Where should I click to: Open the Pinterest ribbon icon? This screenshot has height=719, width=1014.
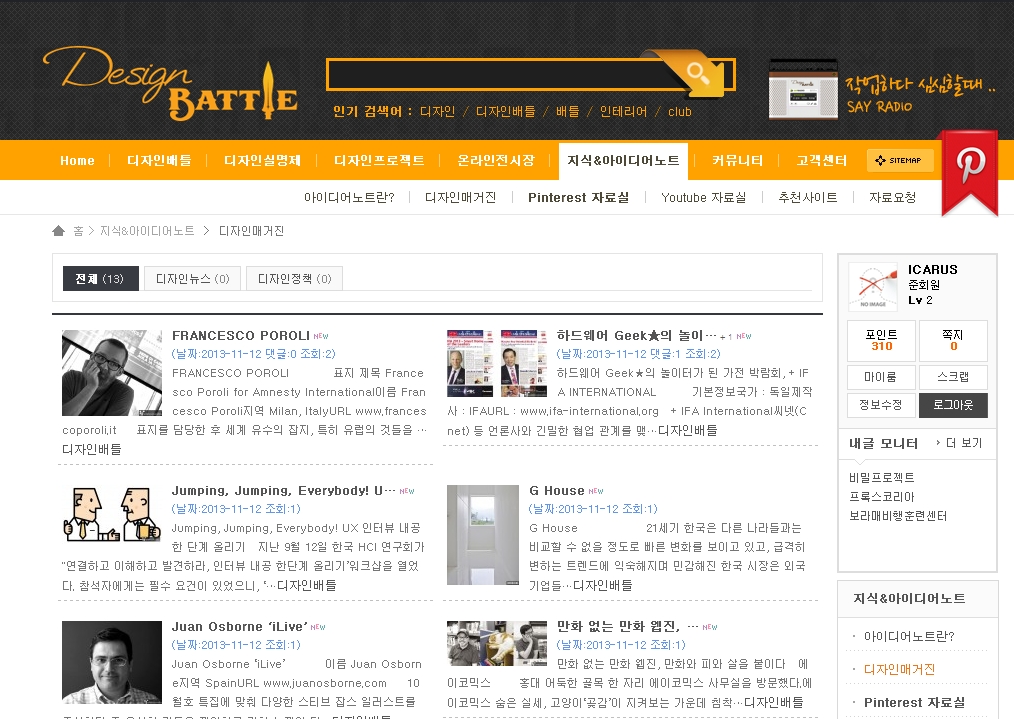(x=968, y=168)
